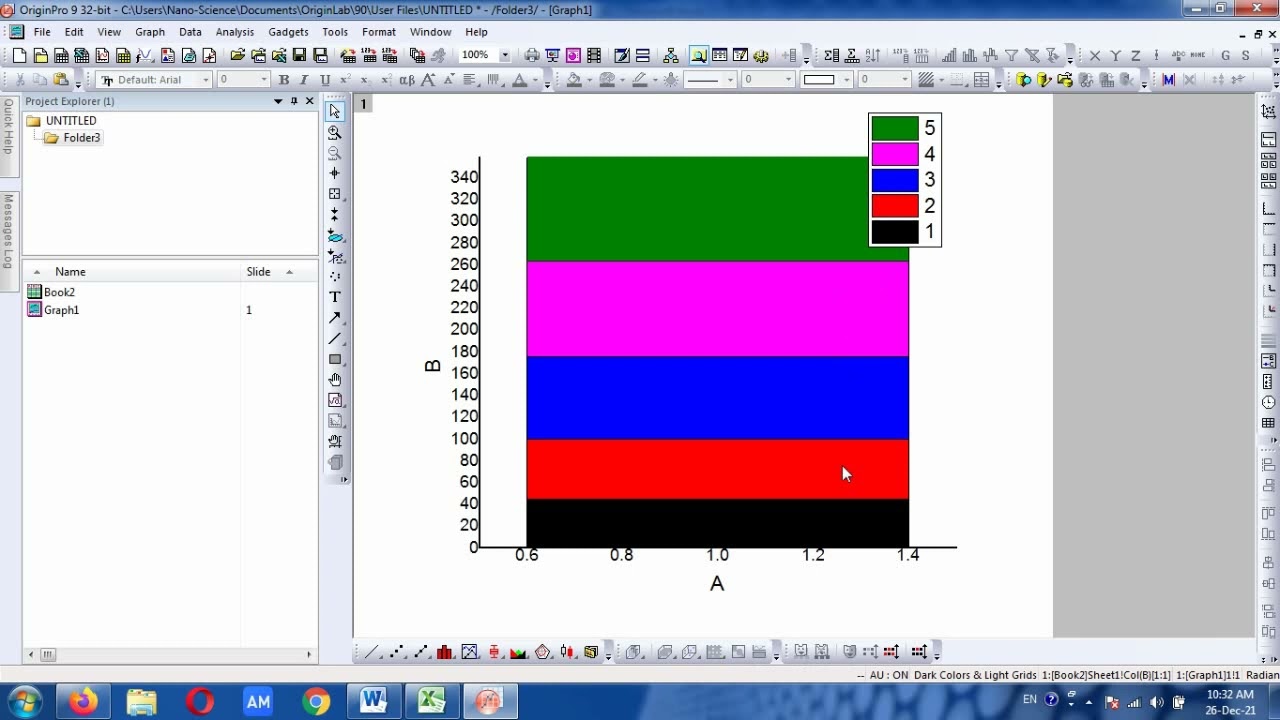Select Graph1 in the file list
Viewport: 1280px width, 720px height.
pos(61,310)
